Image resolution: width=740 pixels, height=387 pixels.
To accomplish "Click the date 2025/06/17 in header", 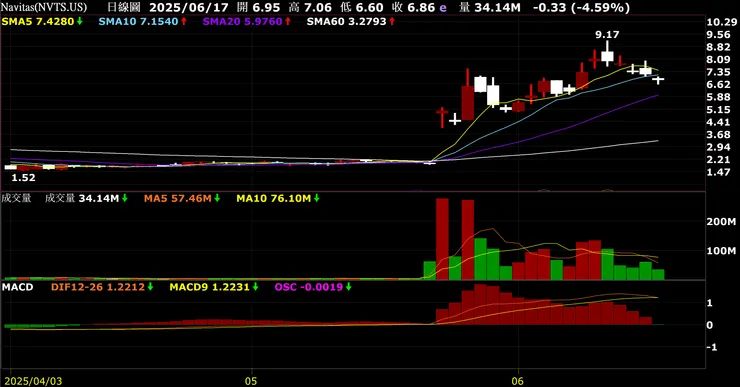I will pyautogui.click(x=189, y=8).
